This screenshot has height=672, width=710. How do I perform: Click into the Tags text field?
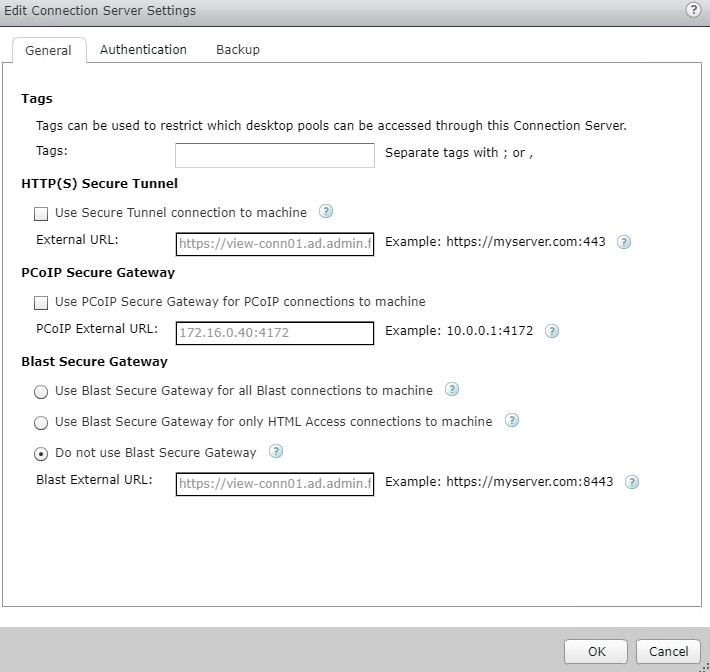[274, 155]
